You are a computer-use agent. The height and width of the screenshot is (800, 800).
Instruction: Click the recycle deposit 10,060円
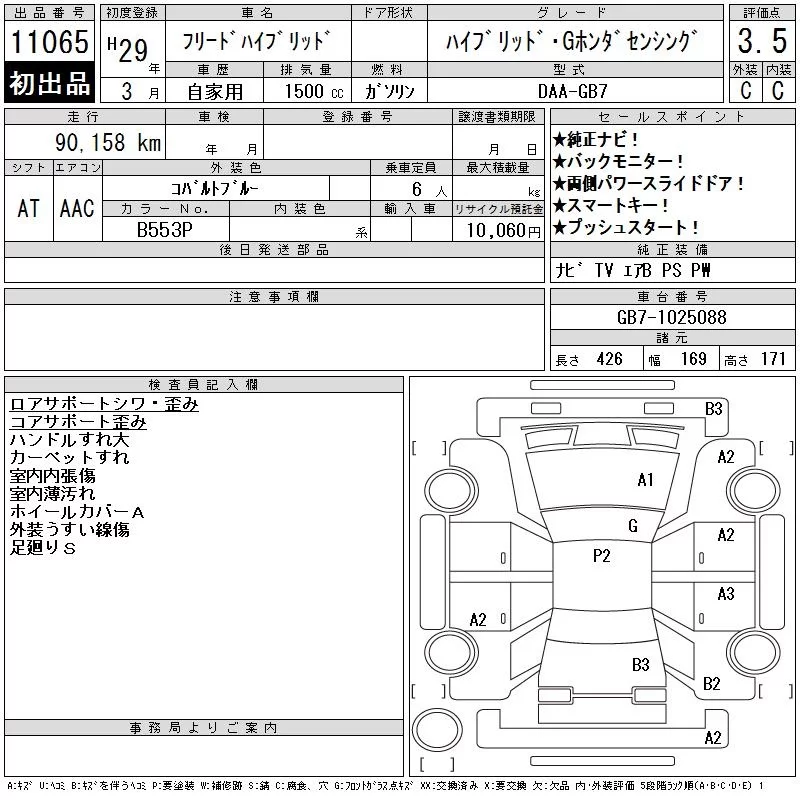[503, 231]
